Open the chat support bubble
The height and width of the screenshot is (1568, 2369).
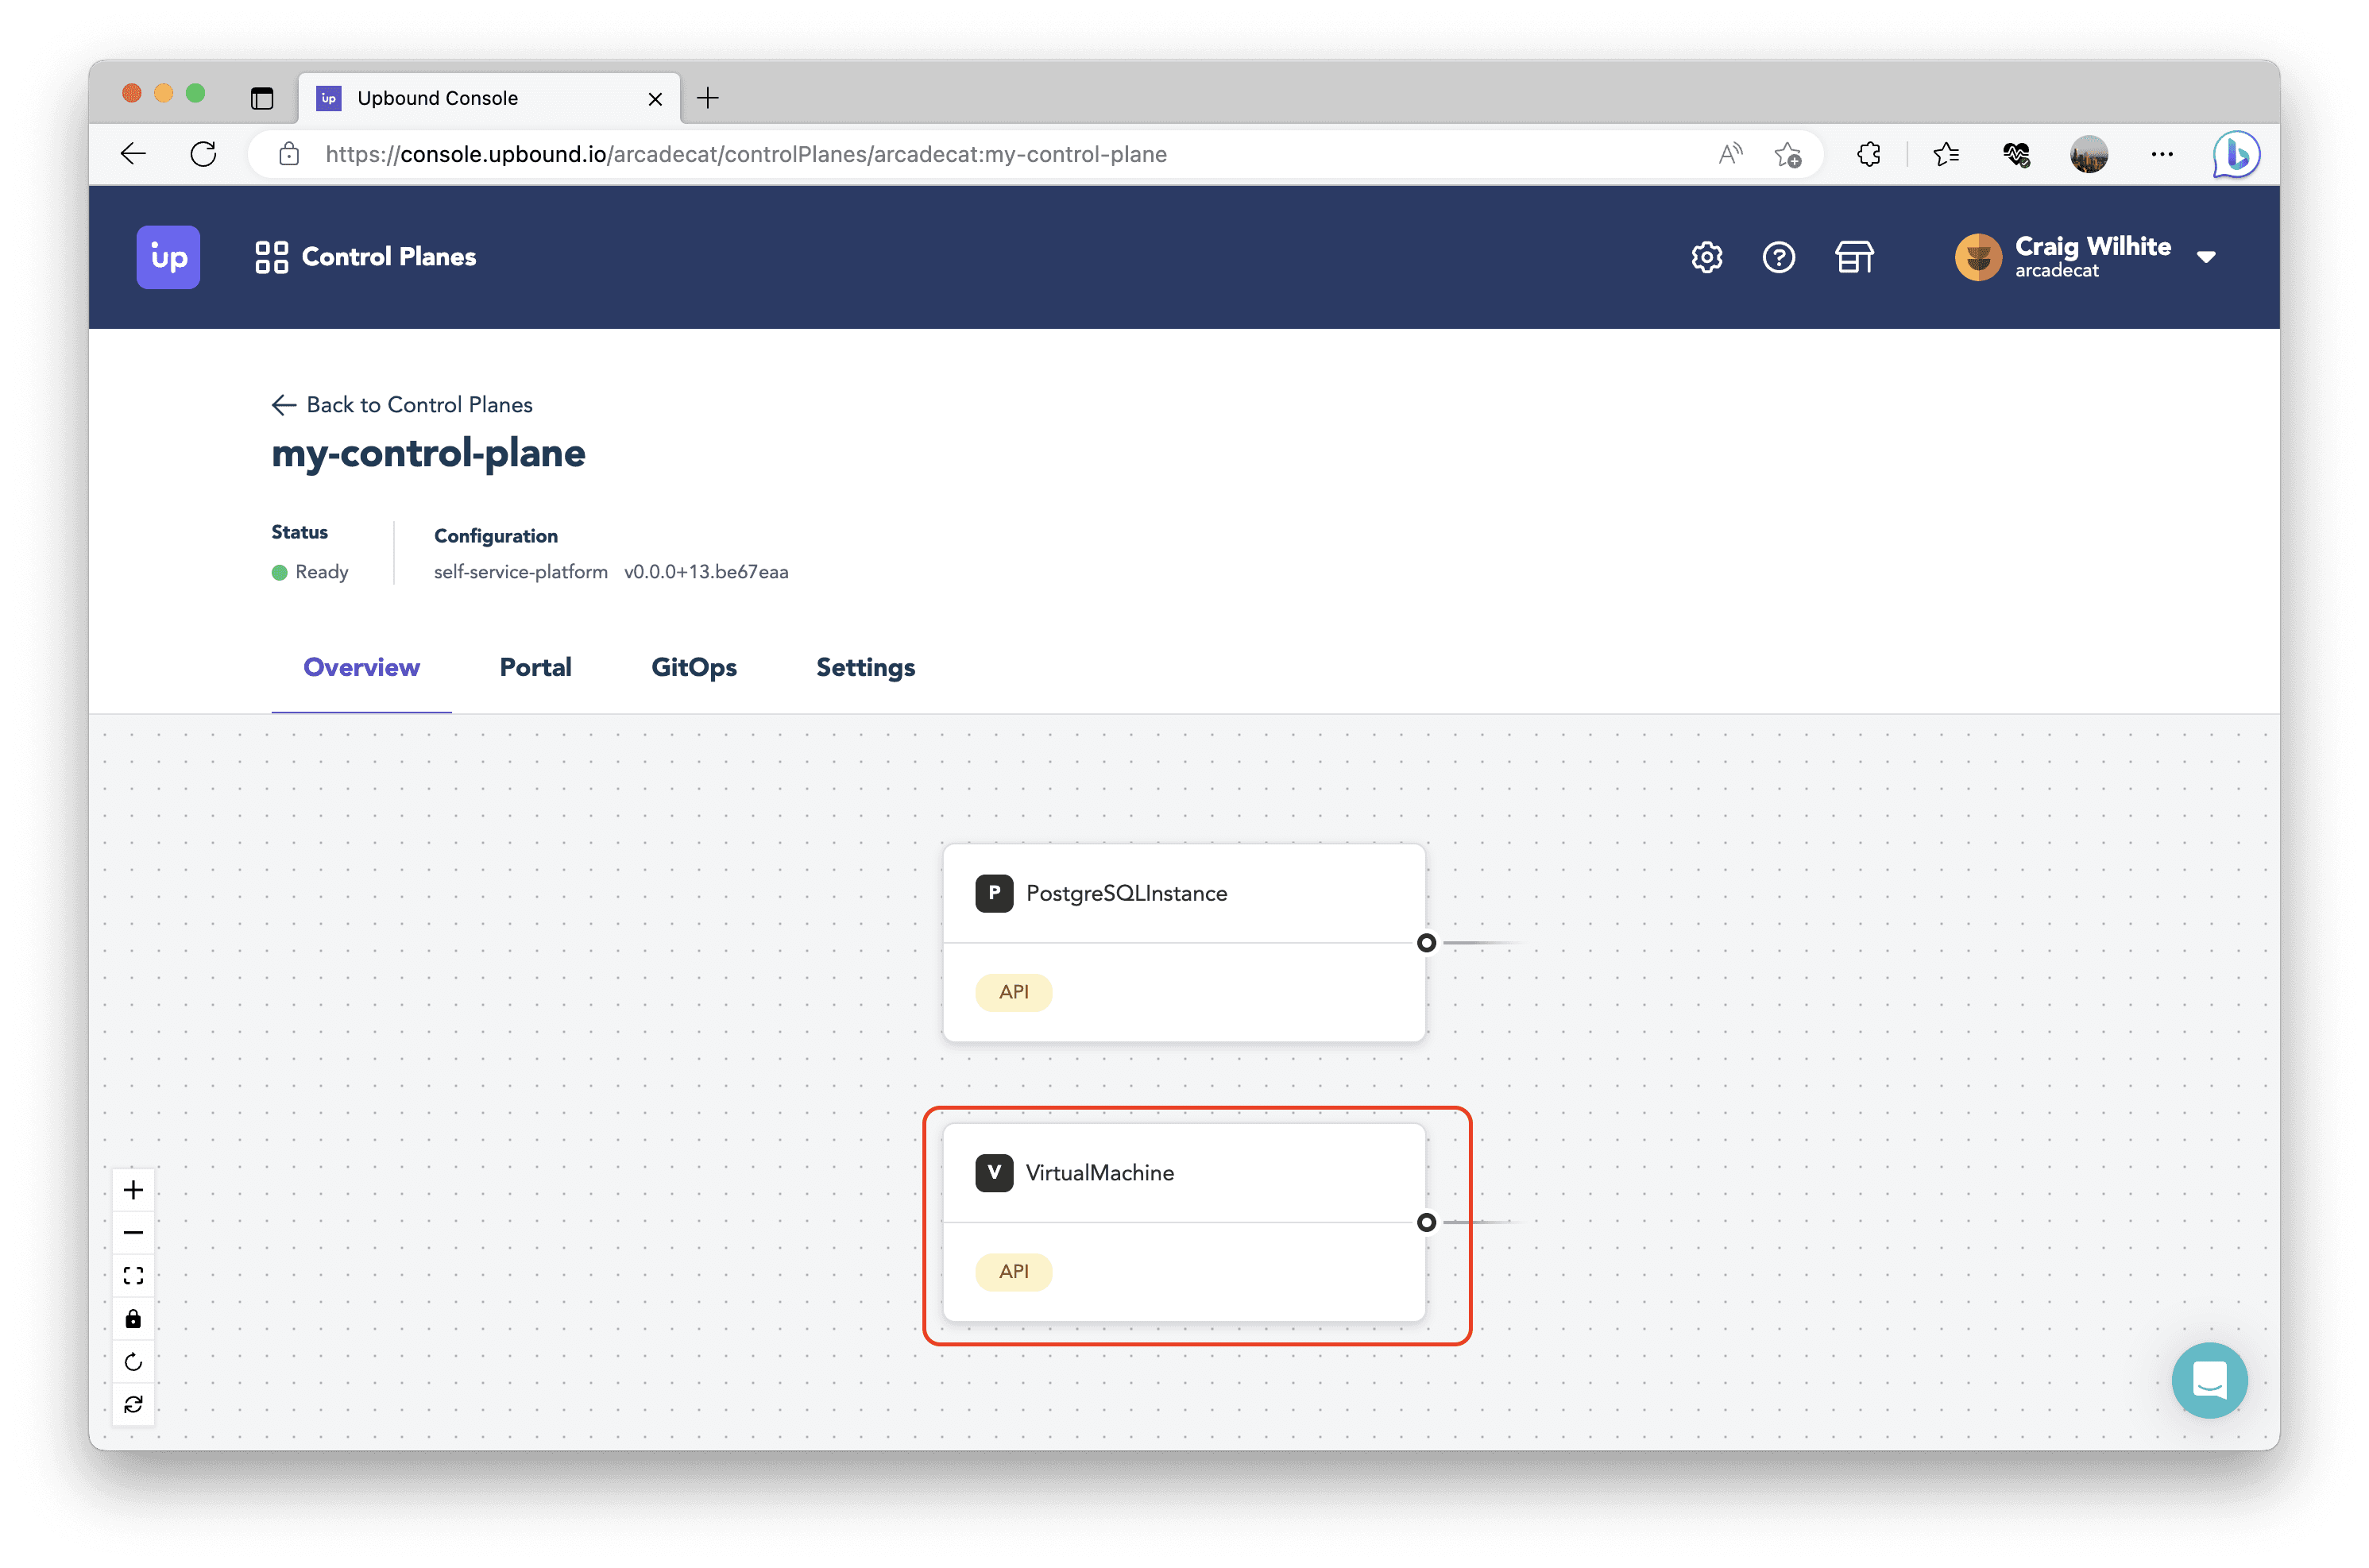click(2209, 1380)
